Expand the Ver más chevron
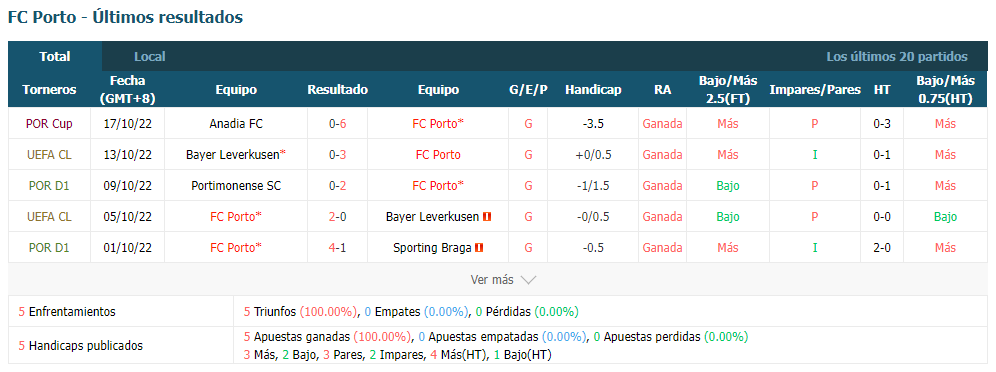This screenshot has height=372, width=996. point(528,280)
